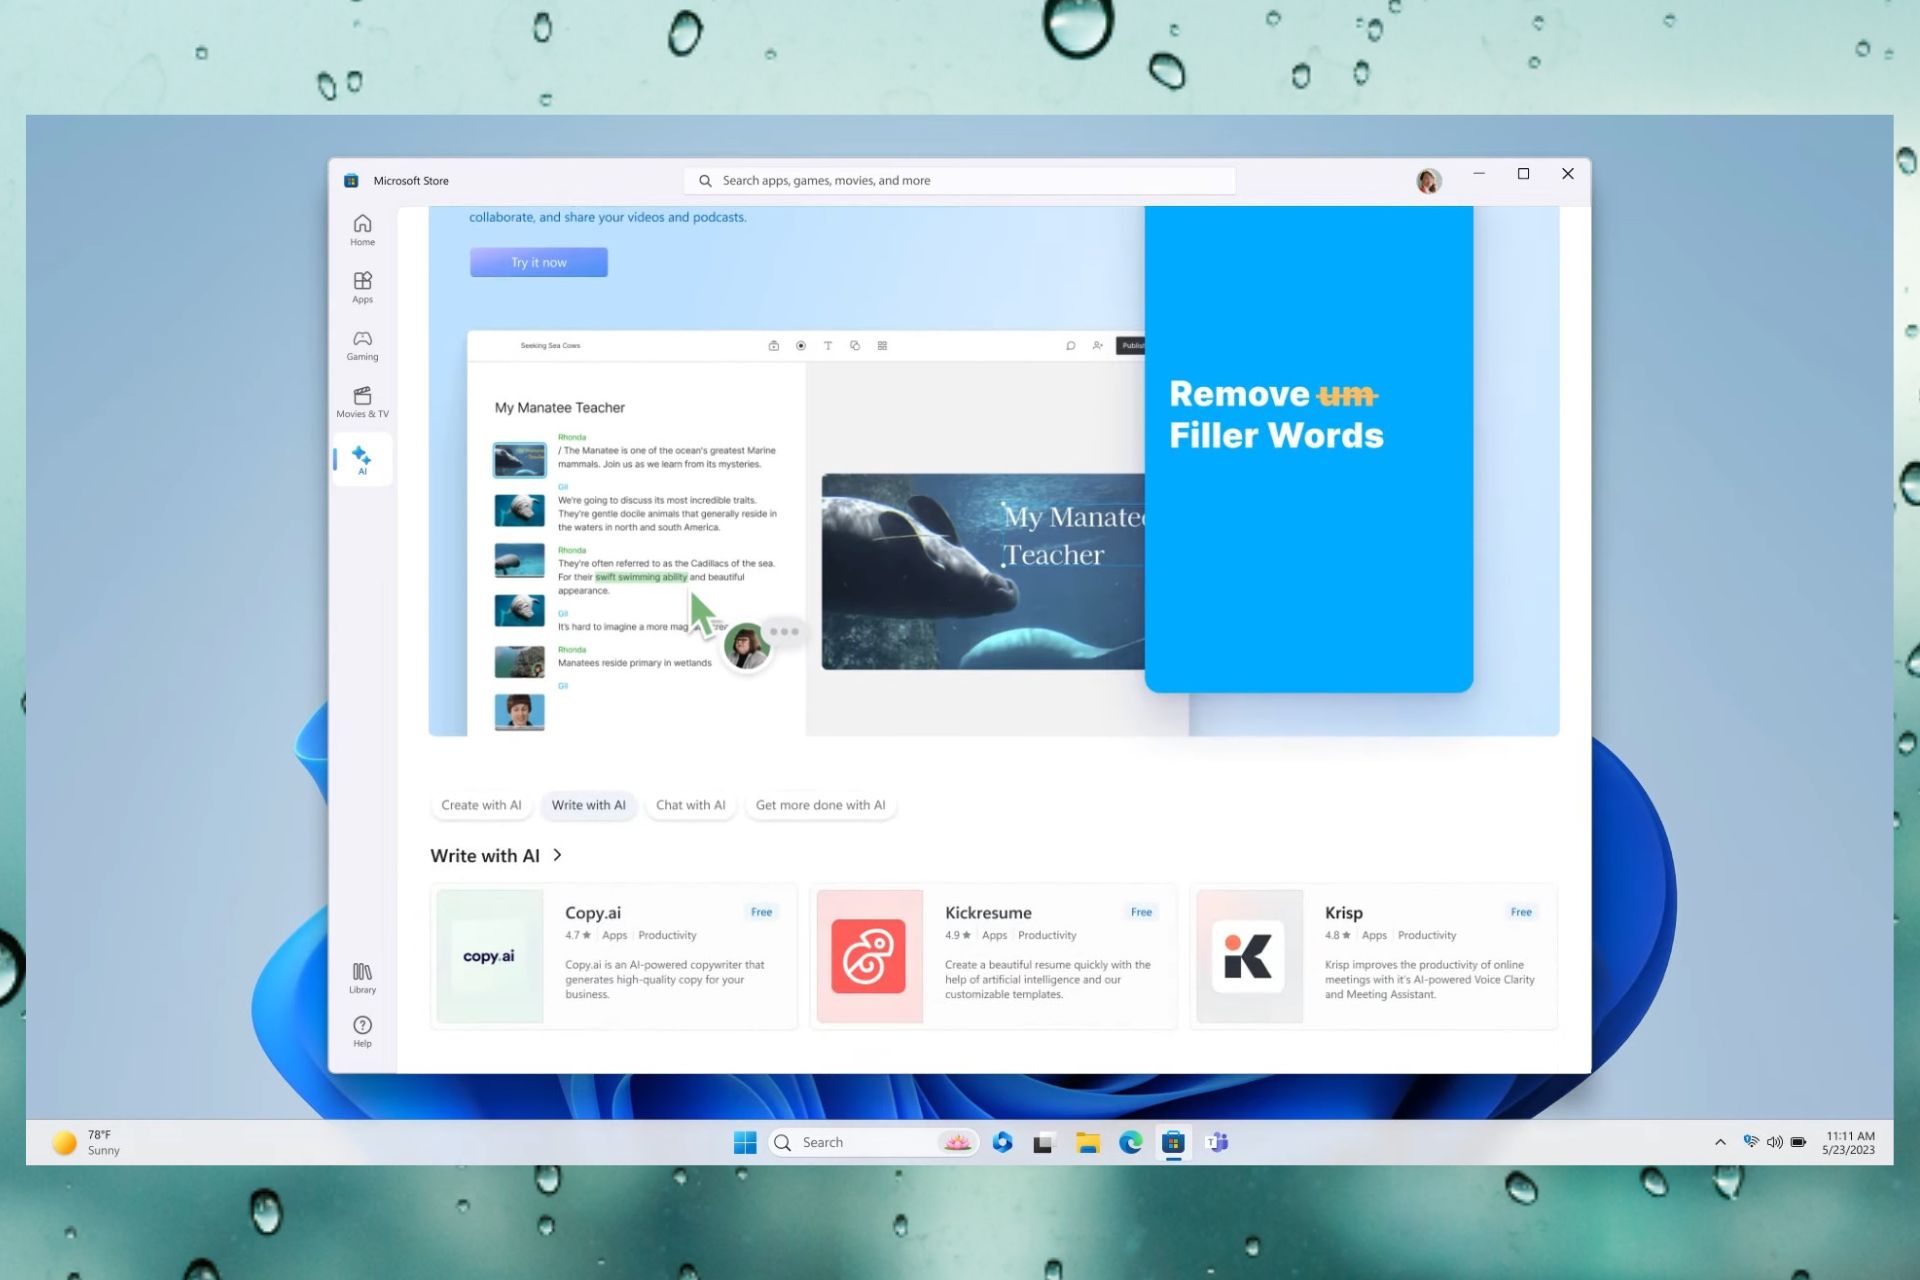Open the Help section
Image resolution: width=1920 pixels, height=1280 pixels.
(362, 1031)
